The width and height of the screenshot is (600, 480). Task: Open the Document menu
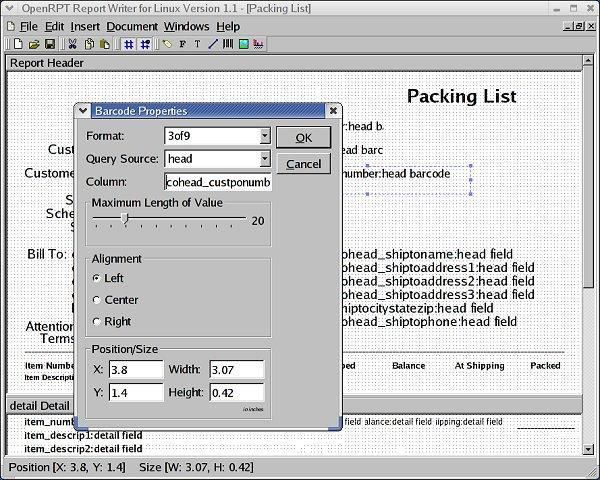coord(132,26)
